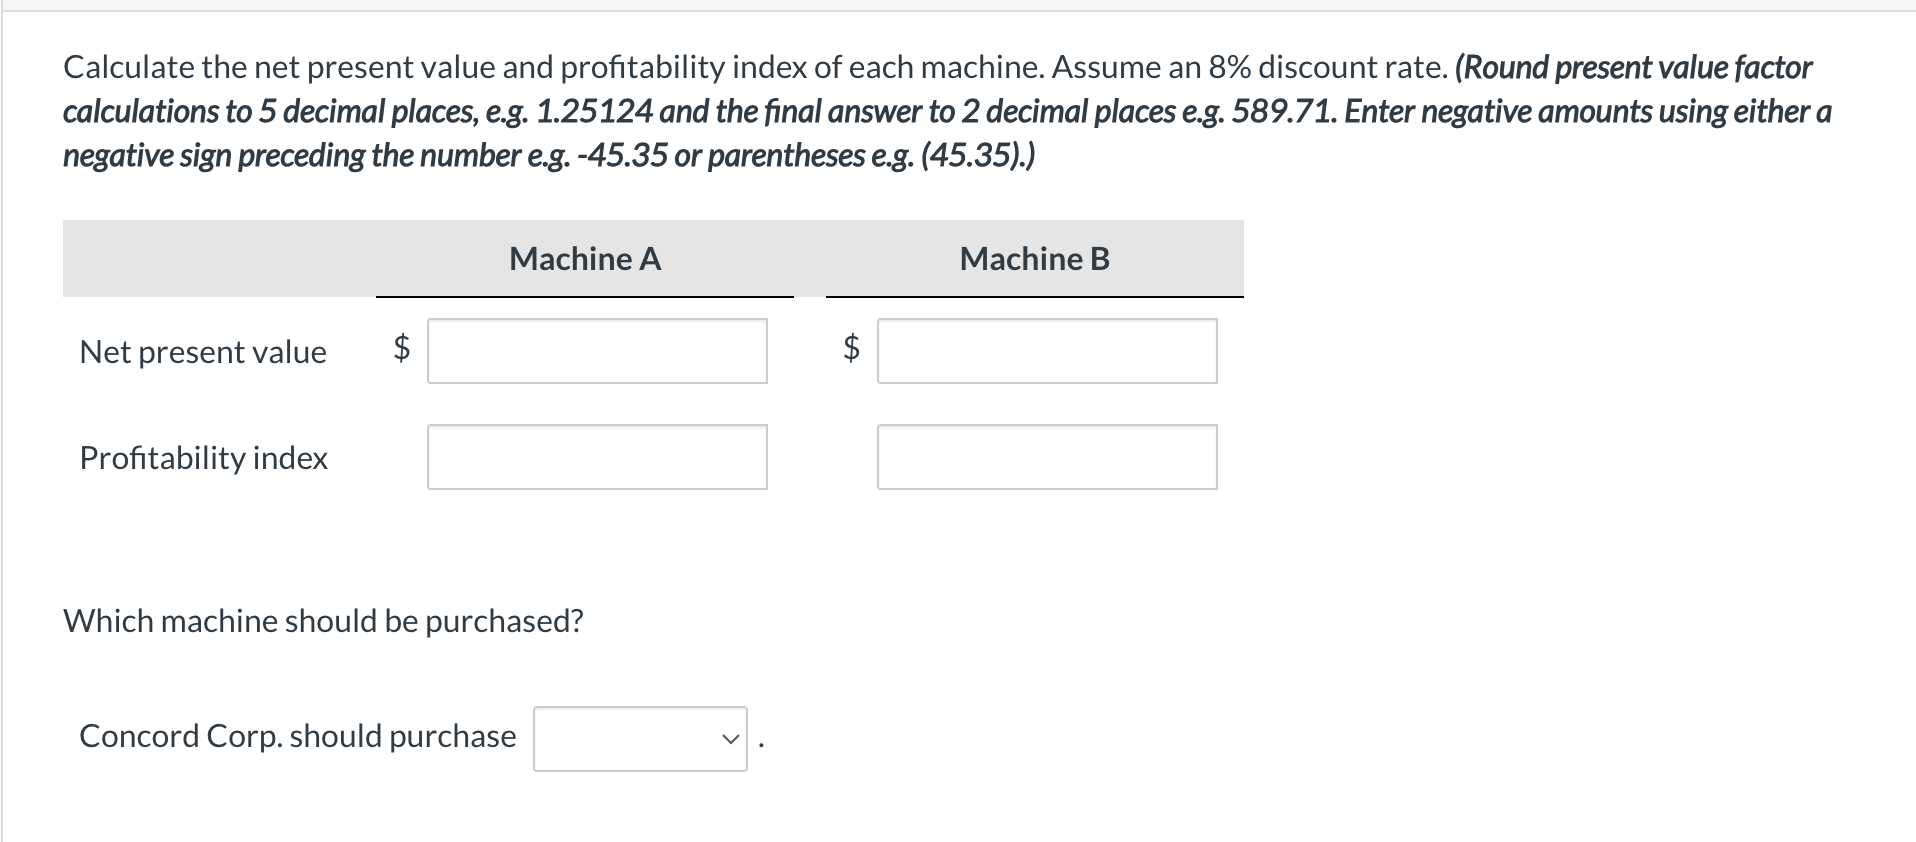Click the dropdown chevron next to purchase
The height and width of the screenshot is (842, 1916).
729,739
